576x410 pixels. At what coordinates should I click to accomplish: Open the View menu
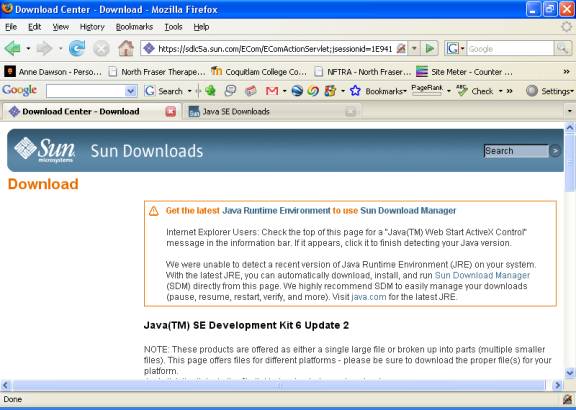coord(61,27)
